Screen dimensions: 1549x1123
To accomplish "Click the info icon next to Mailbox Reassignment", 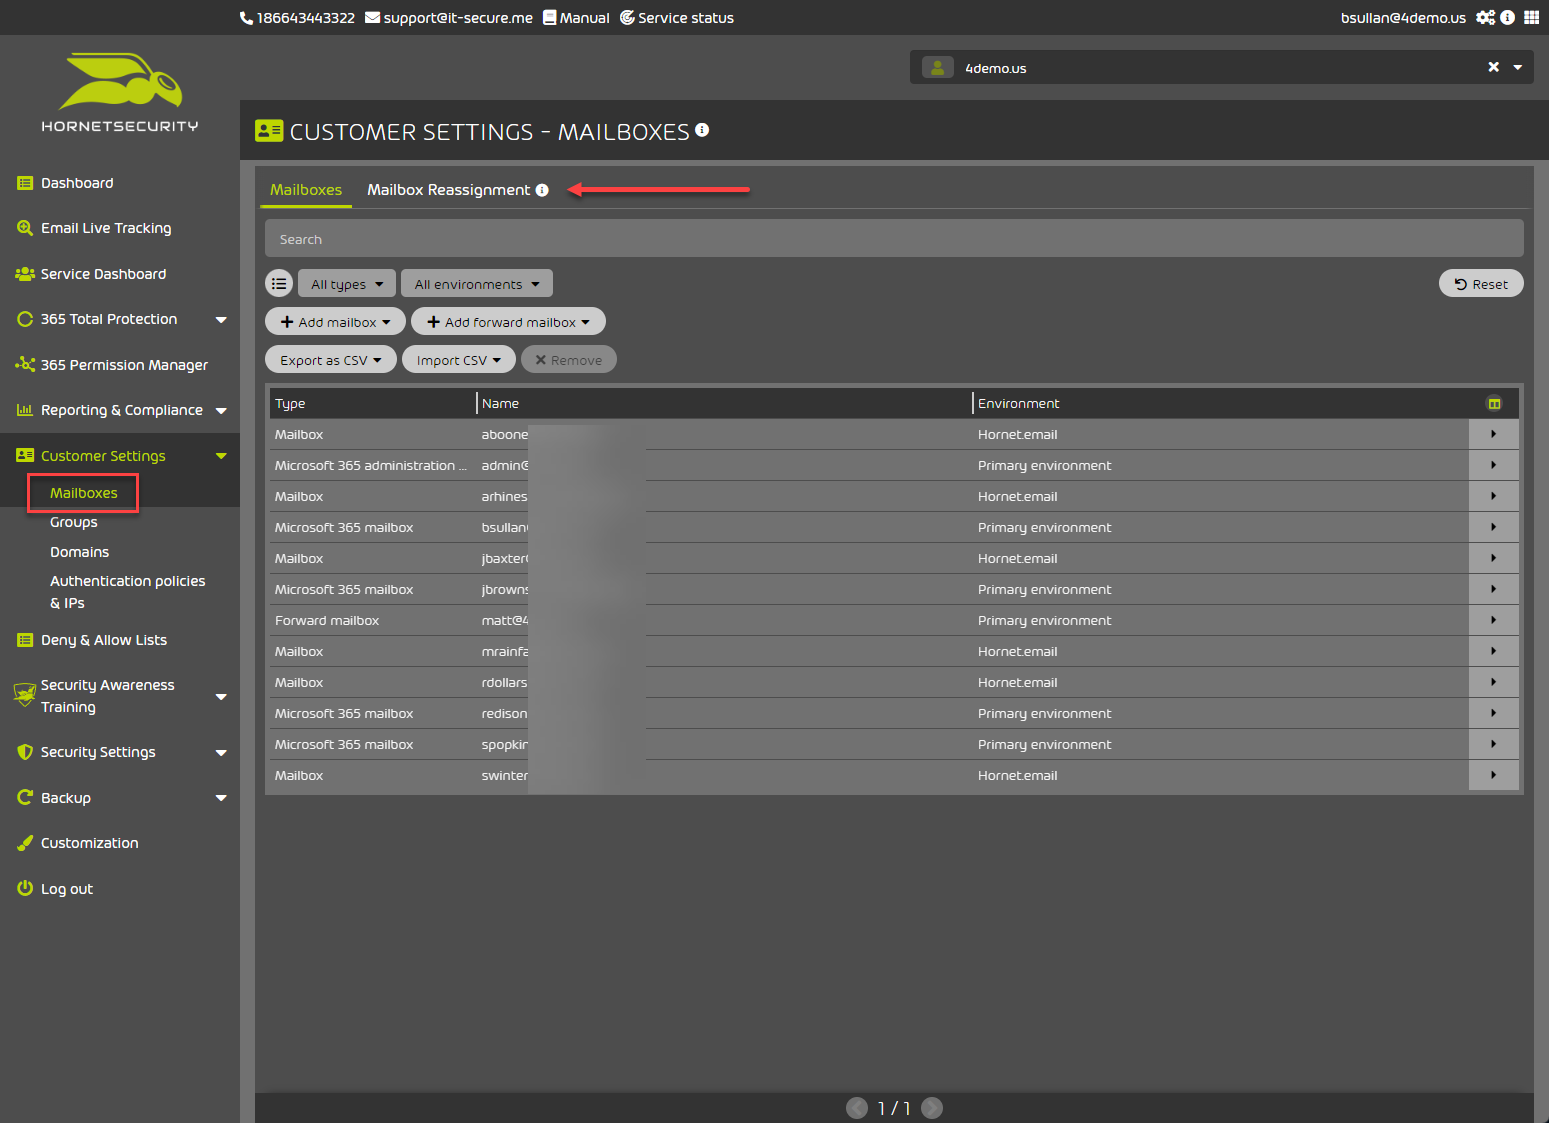I will [542, 190].
